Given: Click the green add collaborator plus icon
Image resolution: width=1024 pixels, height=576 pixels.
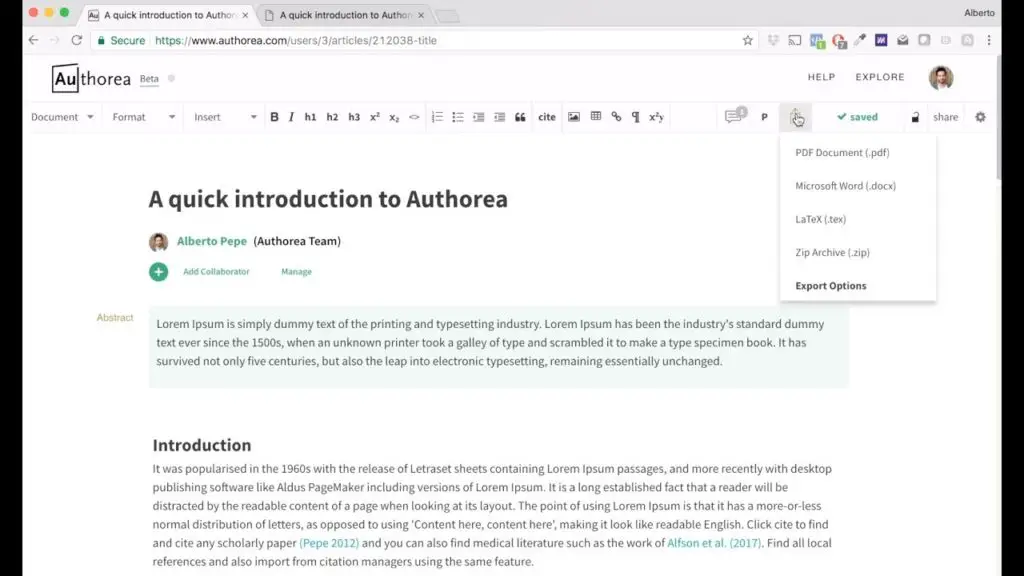Looking at the screenshot, I should coord(158,272).
